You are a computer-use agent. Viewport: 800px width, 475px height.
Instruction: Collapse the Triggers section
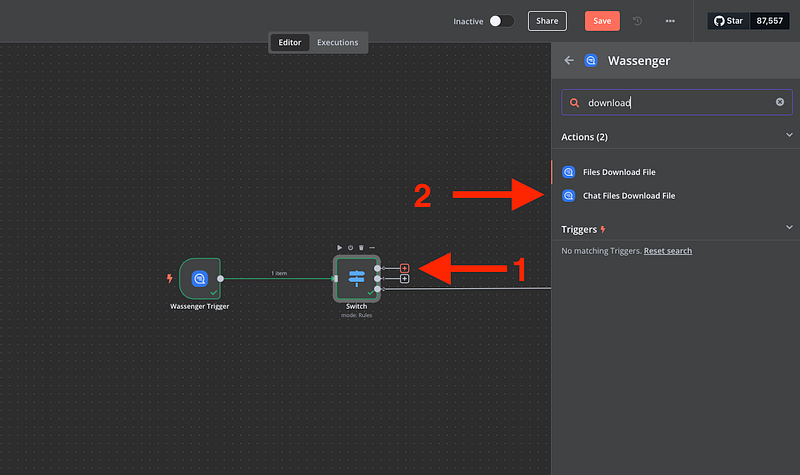pos(789,229)
